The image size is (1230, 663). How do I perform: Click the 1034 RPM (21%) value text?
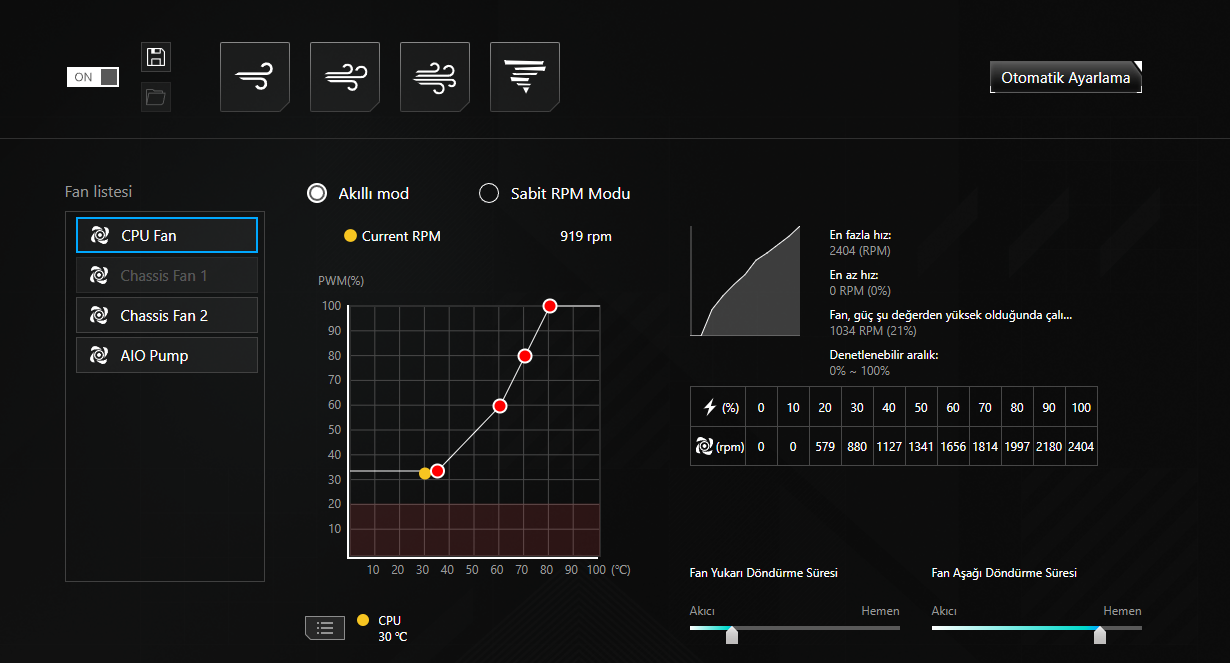pos(873,330)
